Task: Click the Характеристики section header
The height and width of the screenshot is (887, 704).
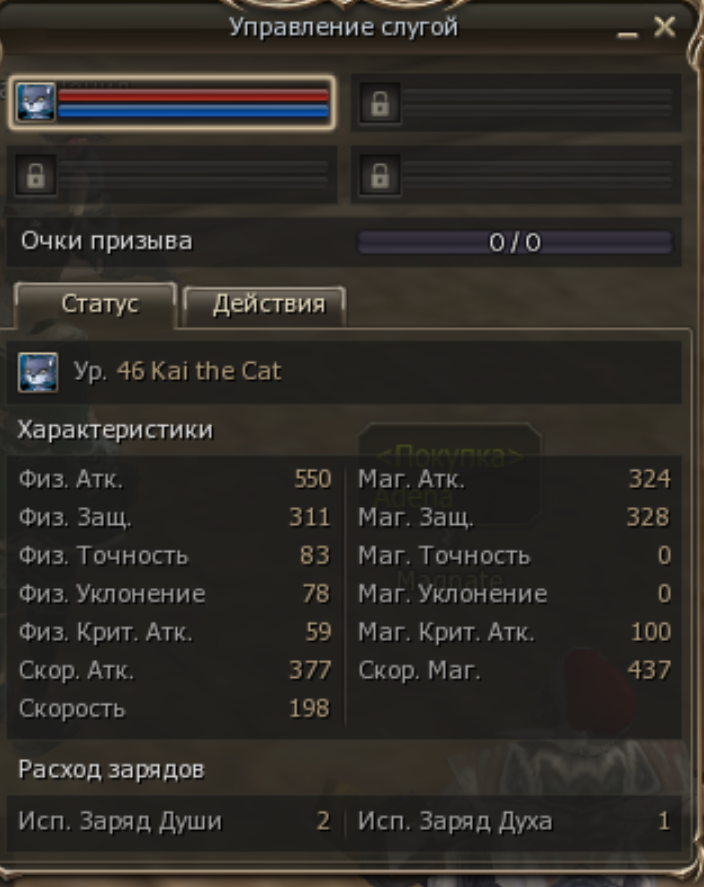Action: [x=115, y=430]
